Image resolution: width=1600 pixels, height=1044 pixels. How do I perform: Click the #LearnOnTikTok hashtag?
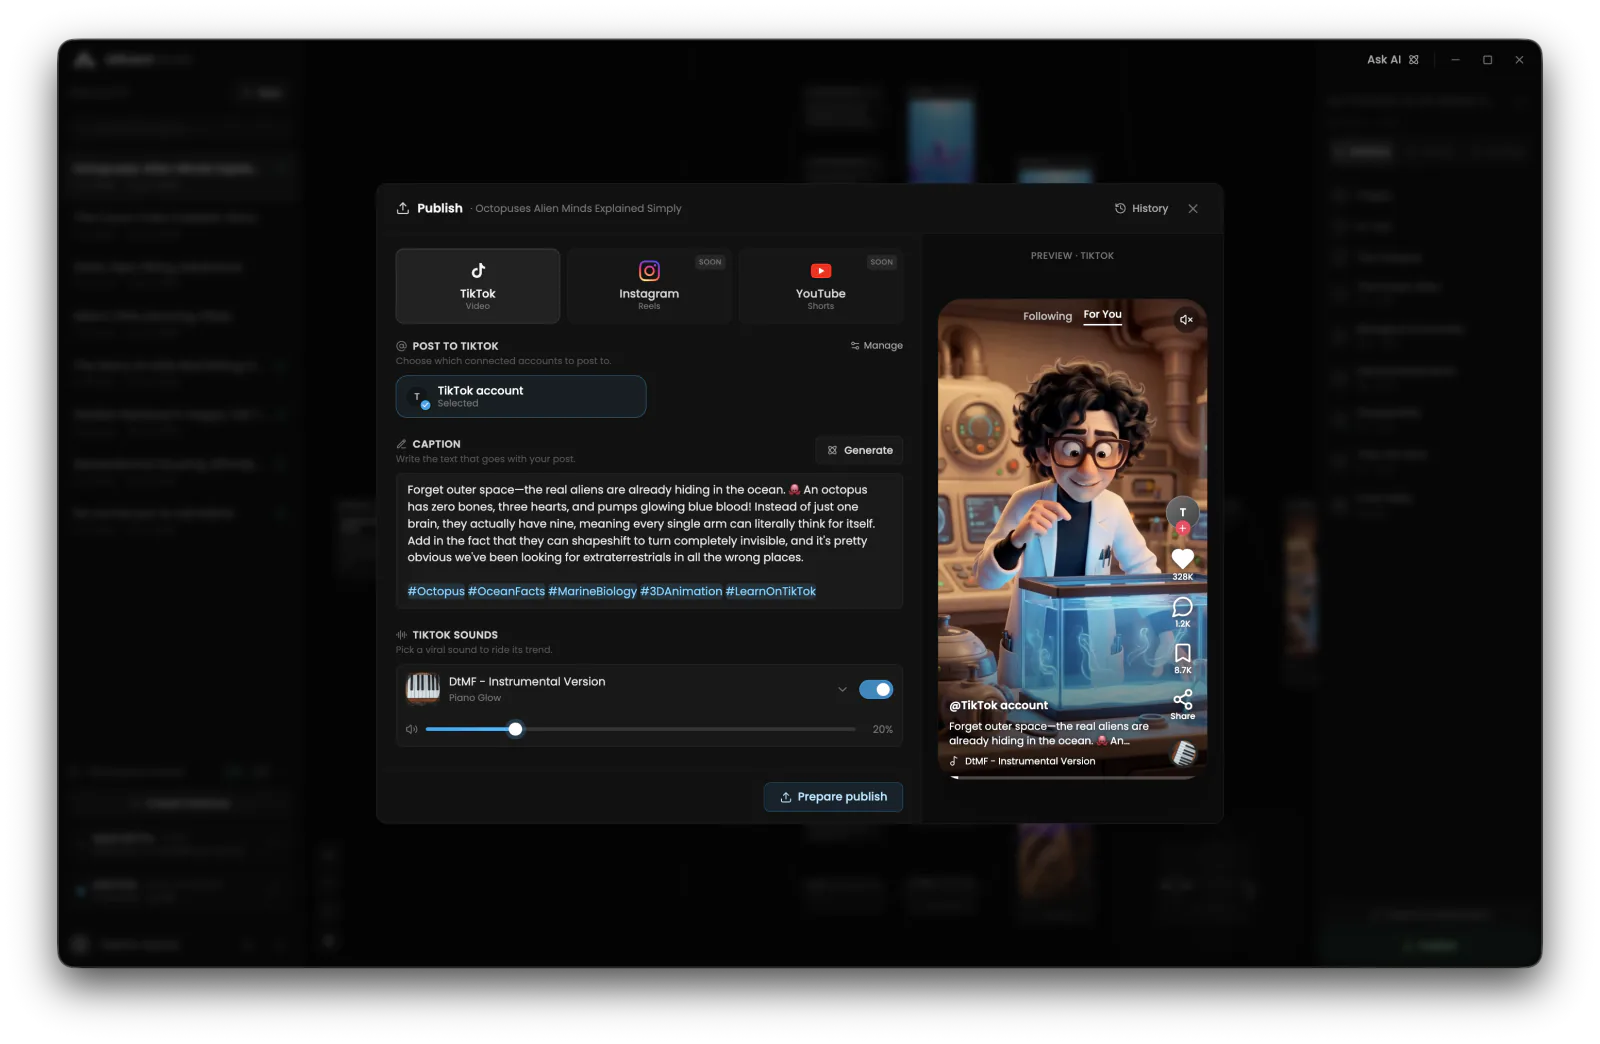coord(770,592)
